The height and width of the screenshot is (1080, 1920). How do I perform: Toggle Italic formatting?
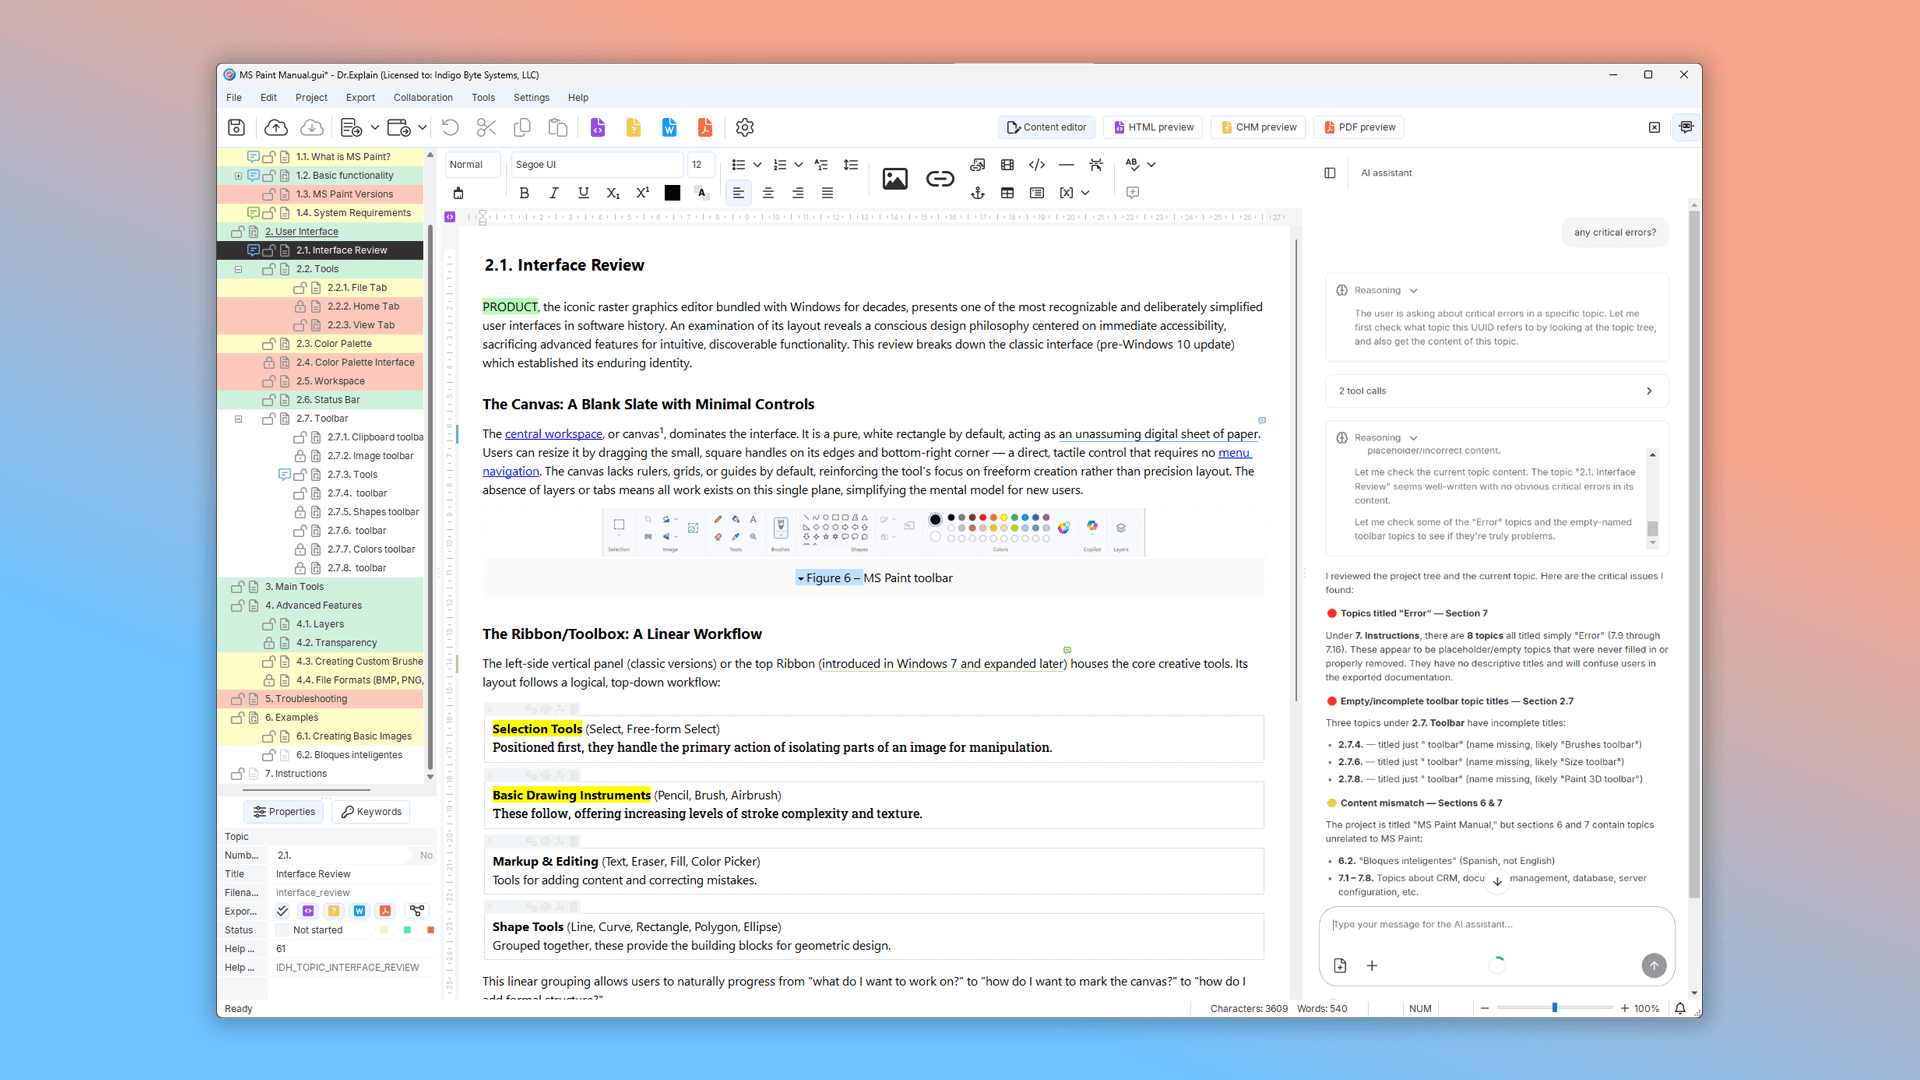click(x=554, y=193)
